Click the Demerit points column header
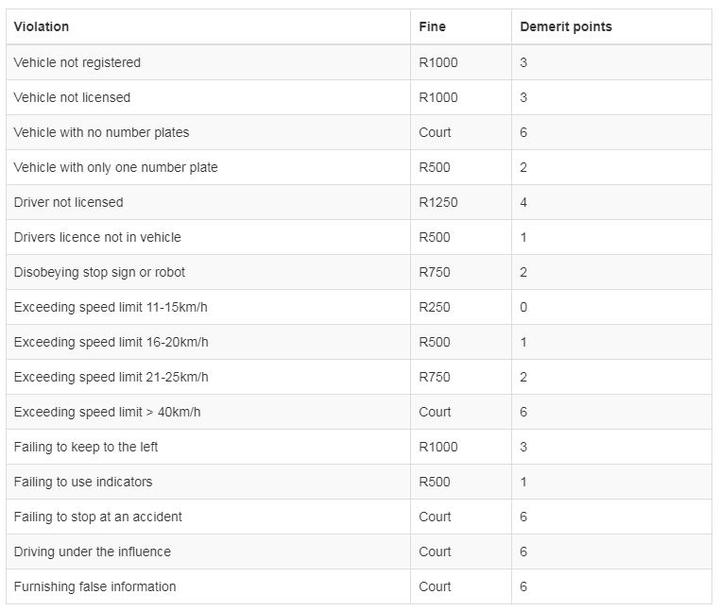Image resolution: width=720 pixels, height=611 pixels. click(x=566, y=27)
